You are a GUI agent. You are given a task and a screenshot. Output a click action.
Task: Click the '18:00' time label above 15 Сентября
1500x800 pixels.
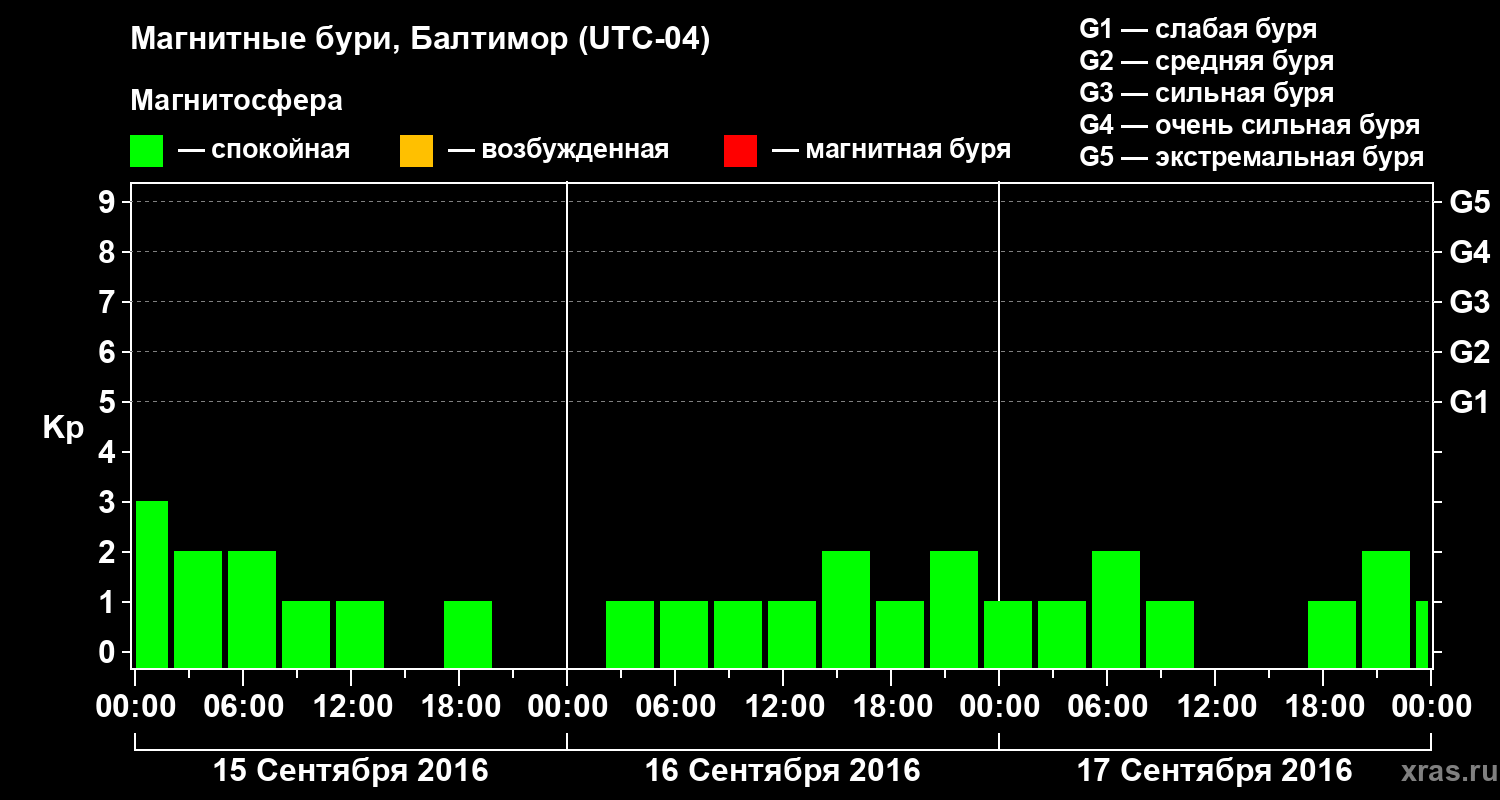(x=459, y=707)
